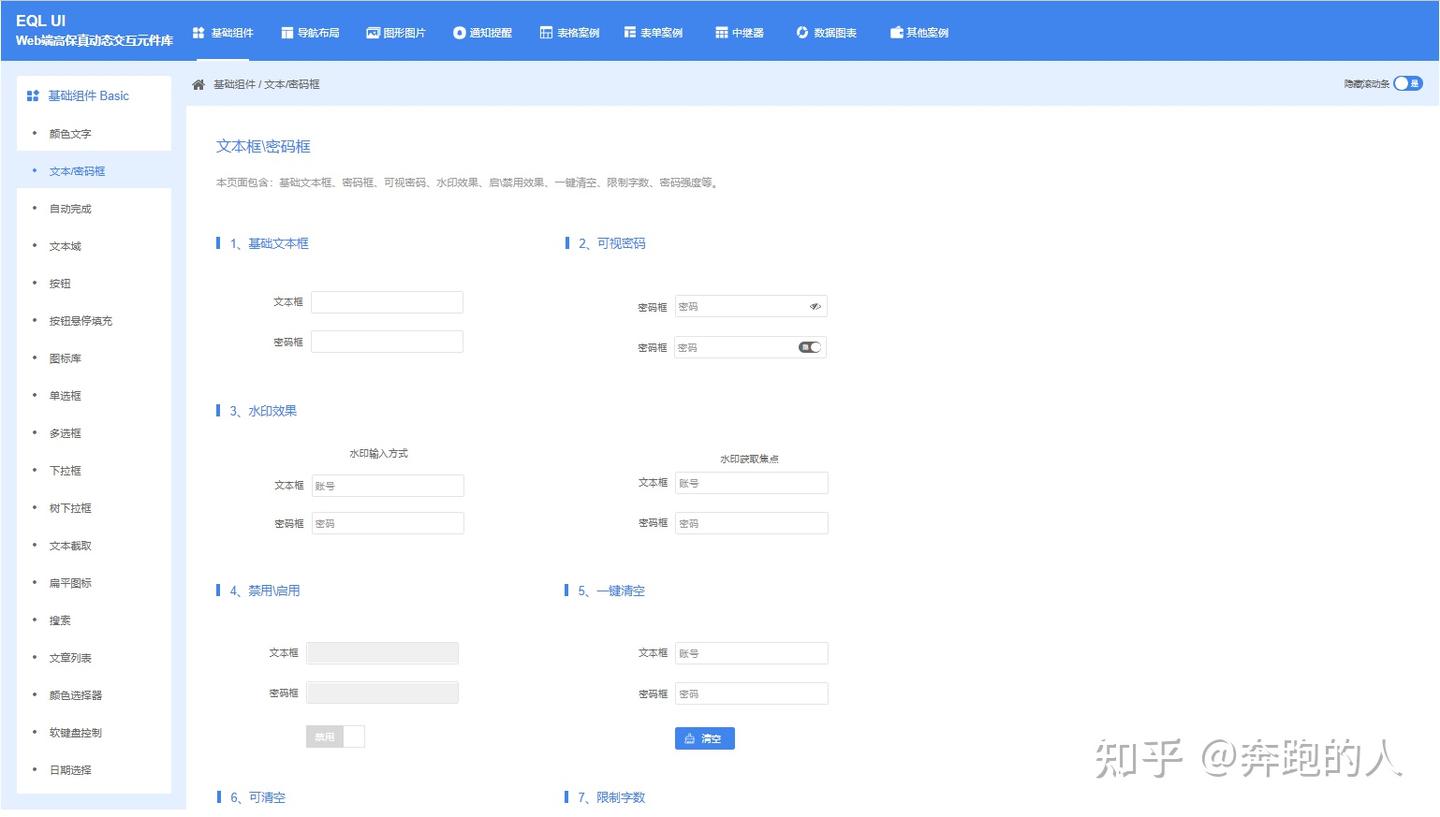Switch the password visibility toggle inside second 密码框
1440x817 pixels.
click(x=809, y=346)
